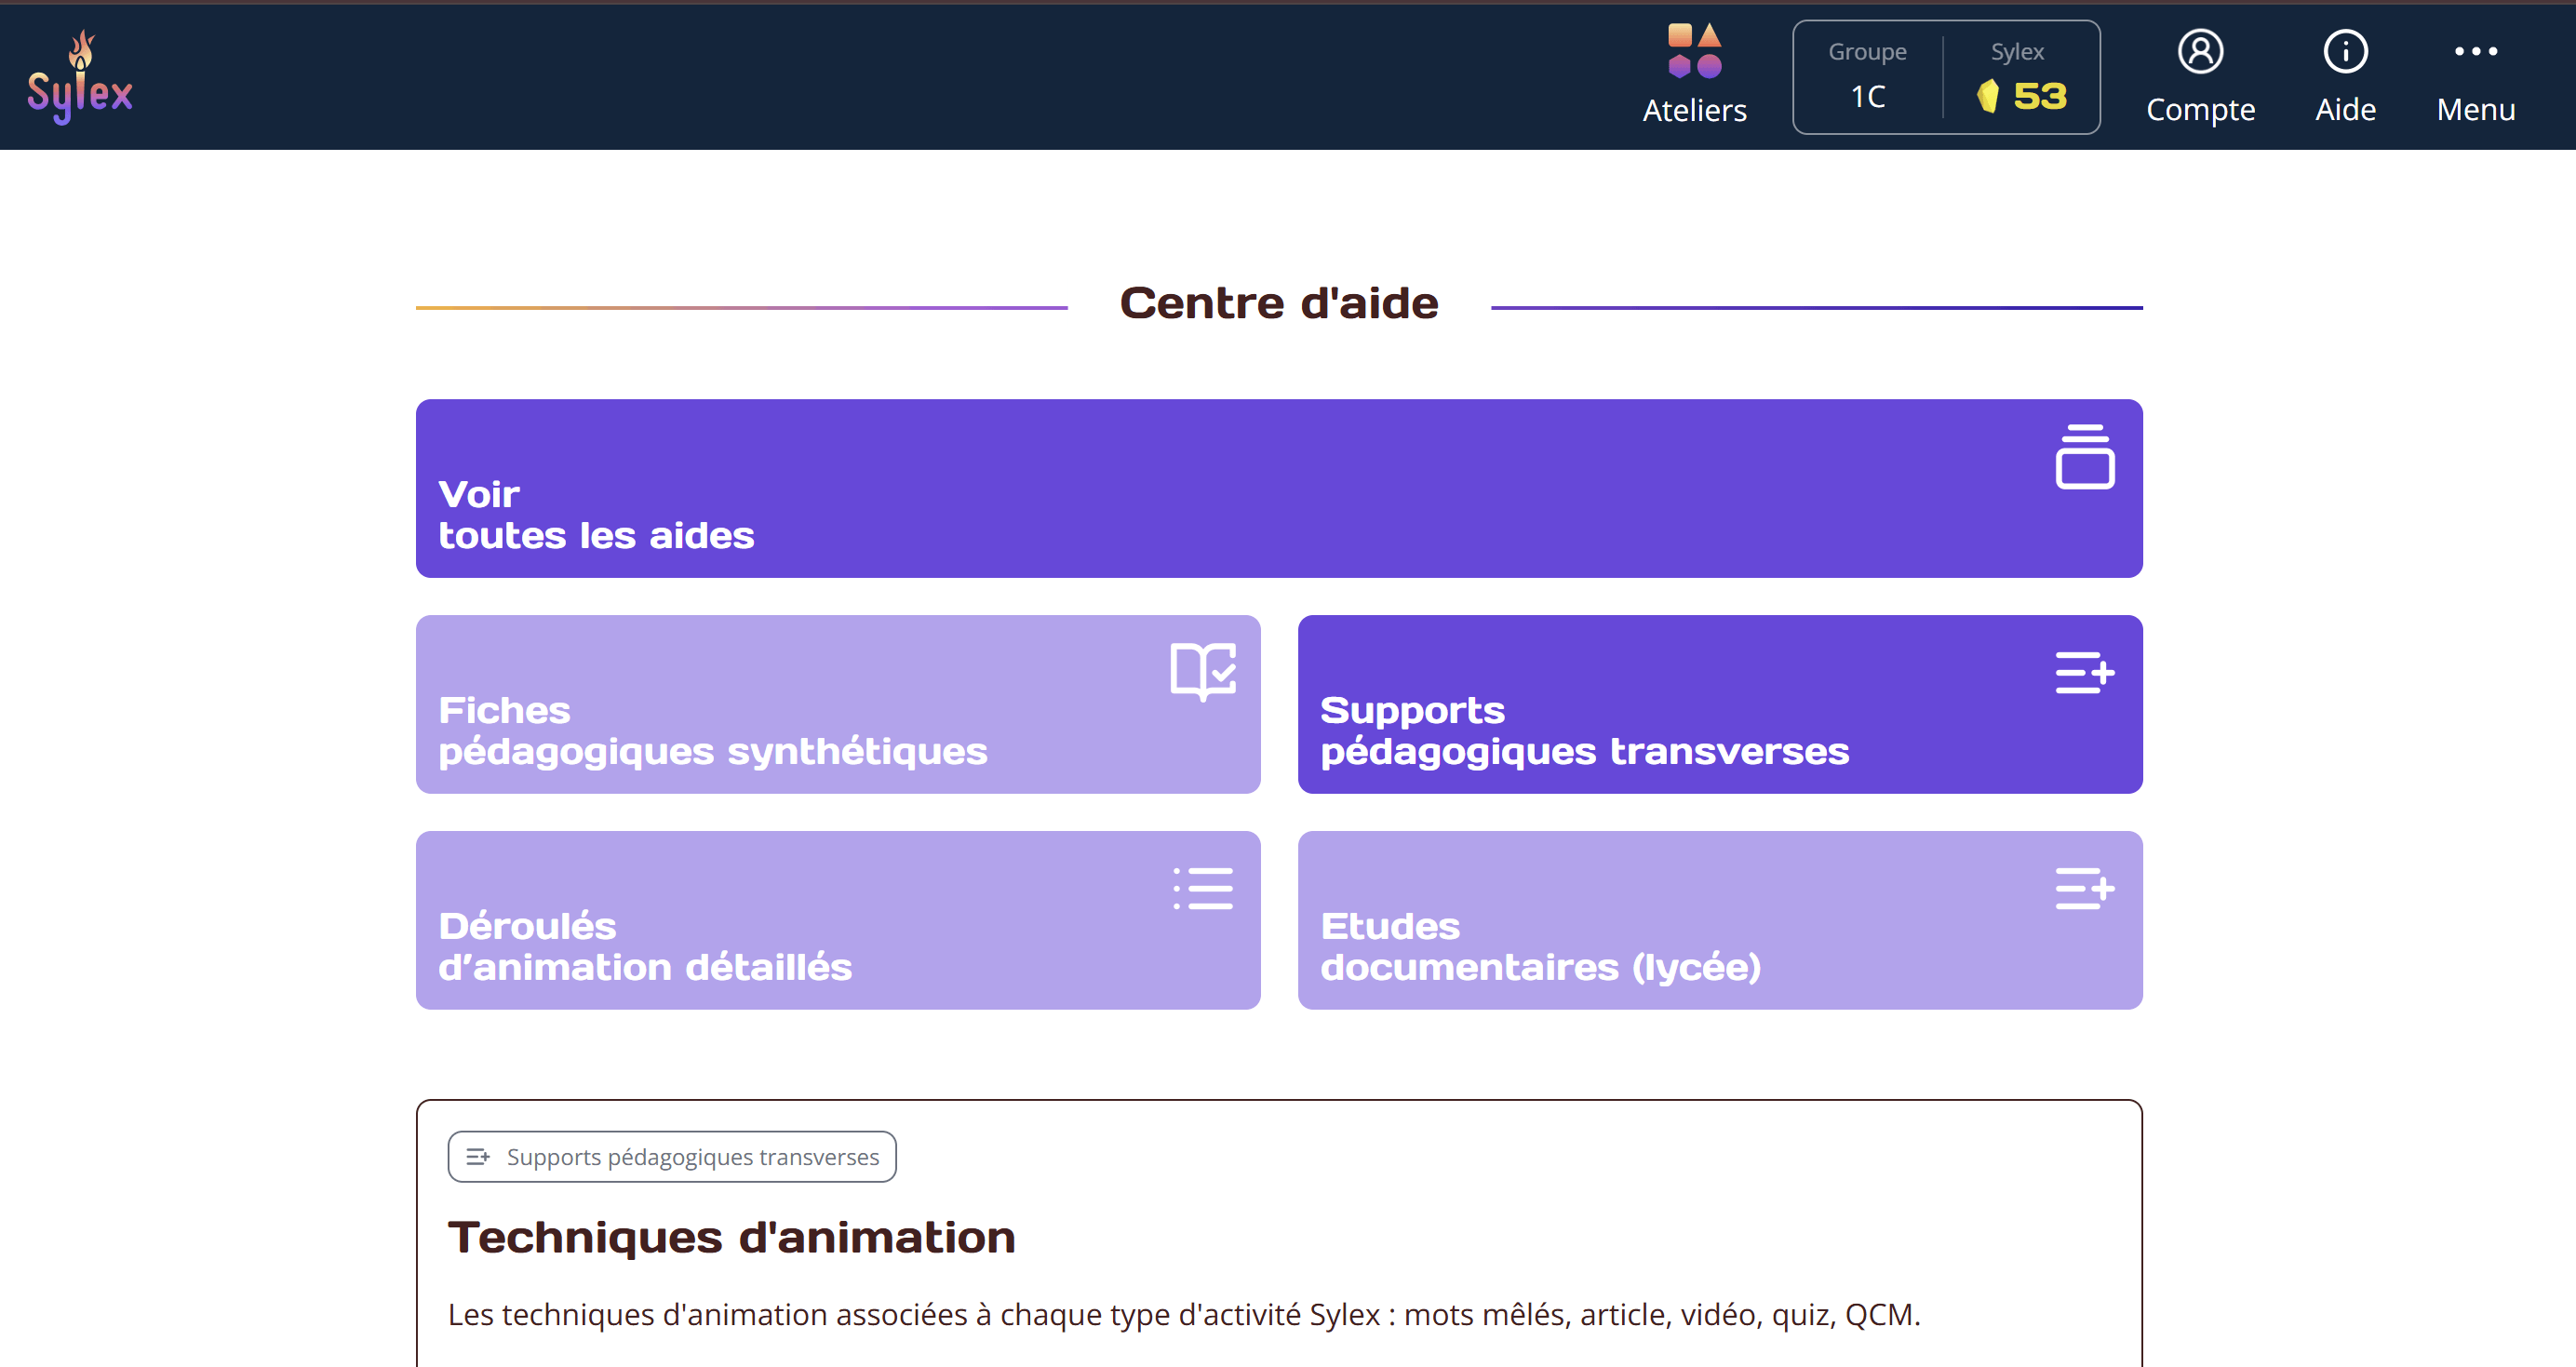
Task: Click the list-plus icon on Supports card
Action: 2084,672
